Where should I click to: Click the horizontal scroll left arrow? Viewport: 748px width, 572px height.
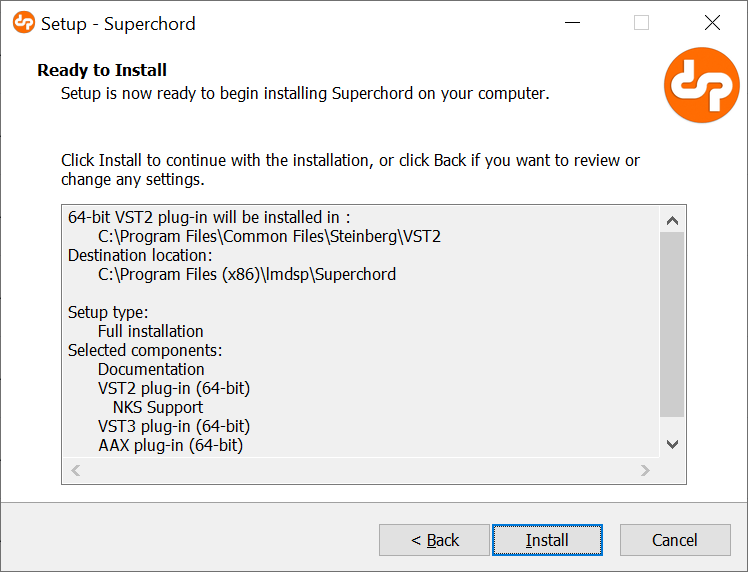point(75,470)
